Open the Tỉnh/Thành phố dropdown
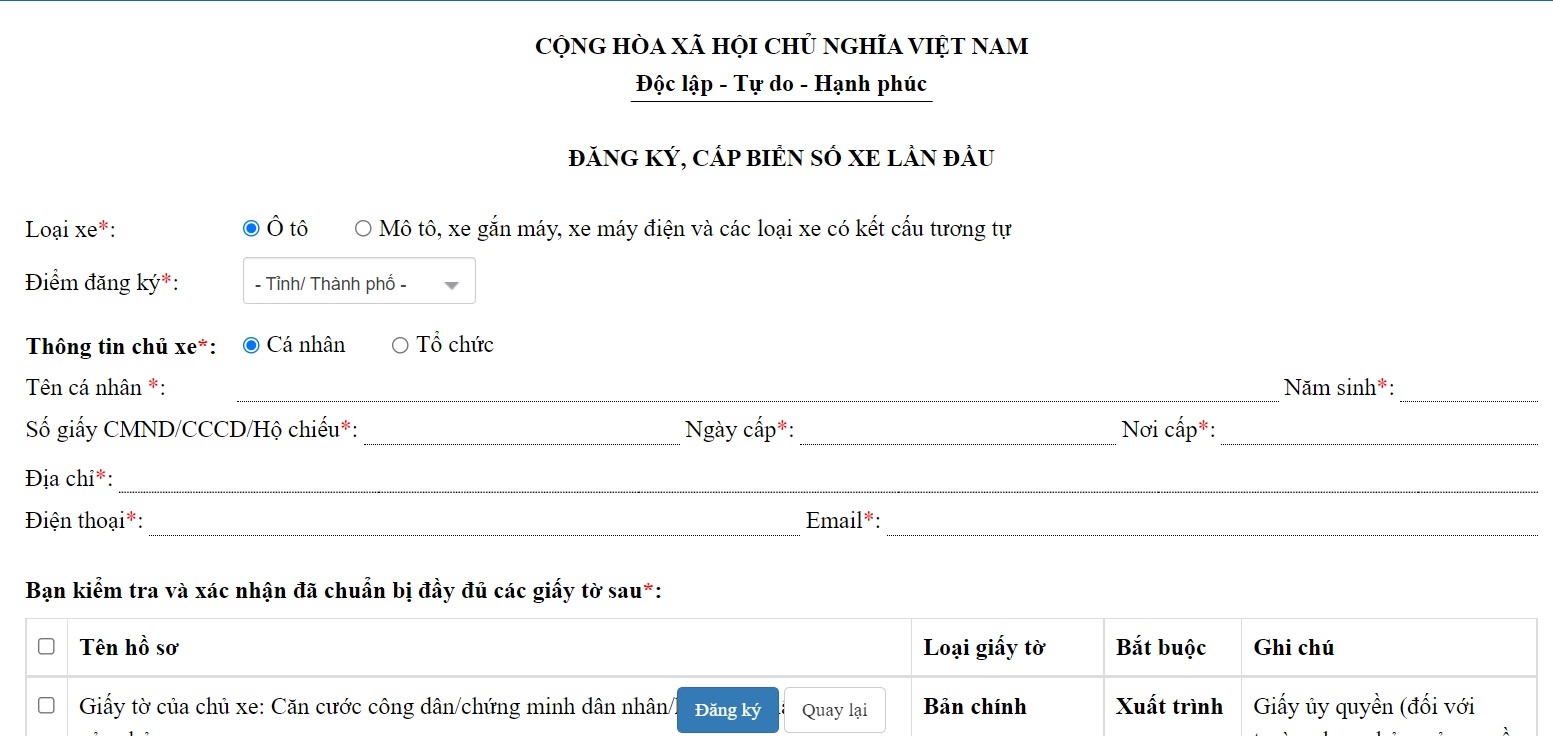 [359, 284]
